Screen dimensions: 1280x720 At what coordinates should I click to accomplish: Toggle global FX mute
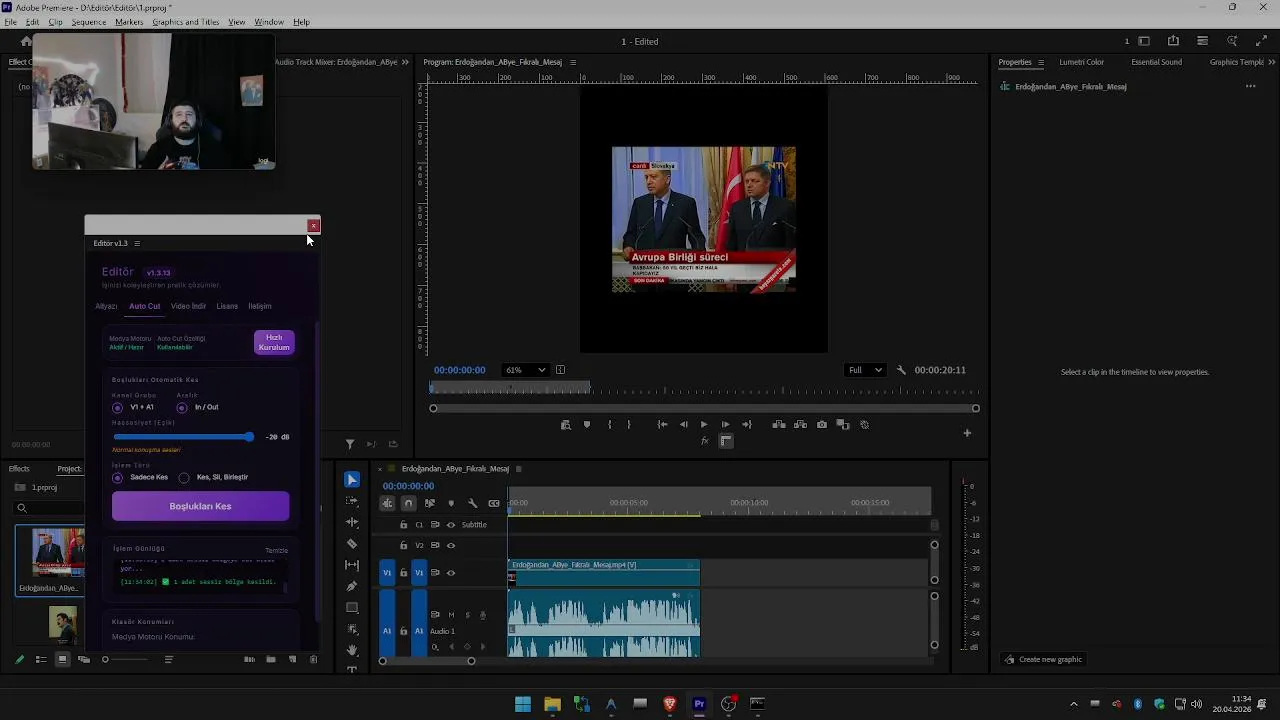704,441
